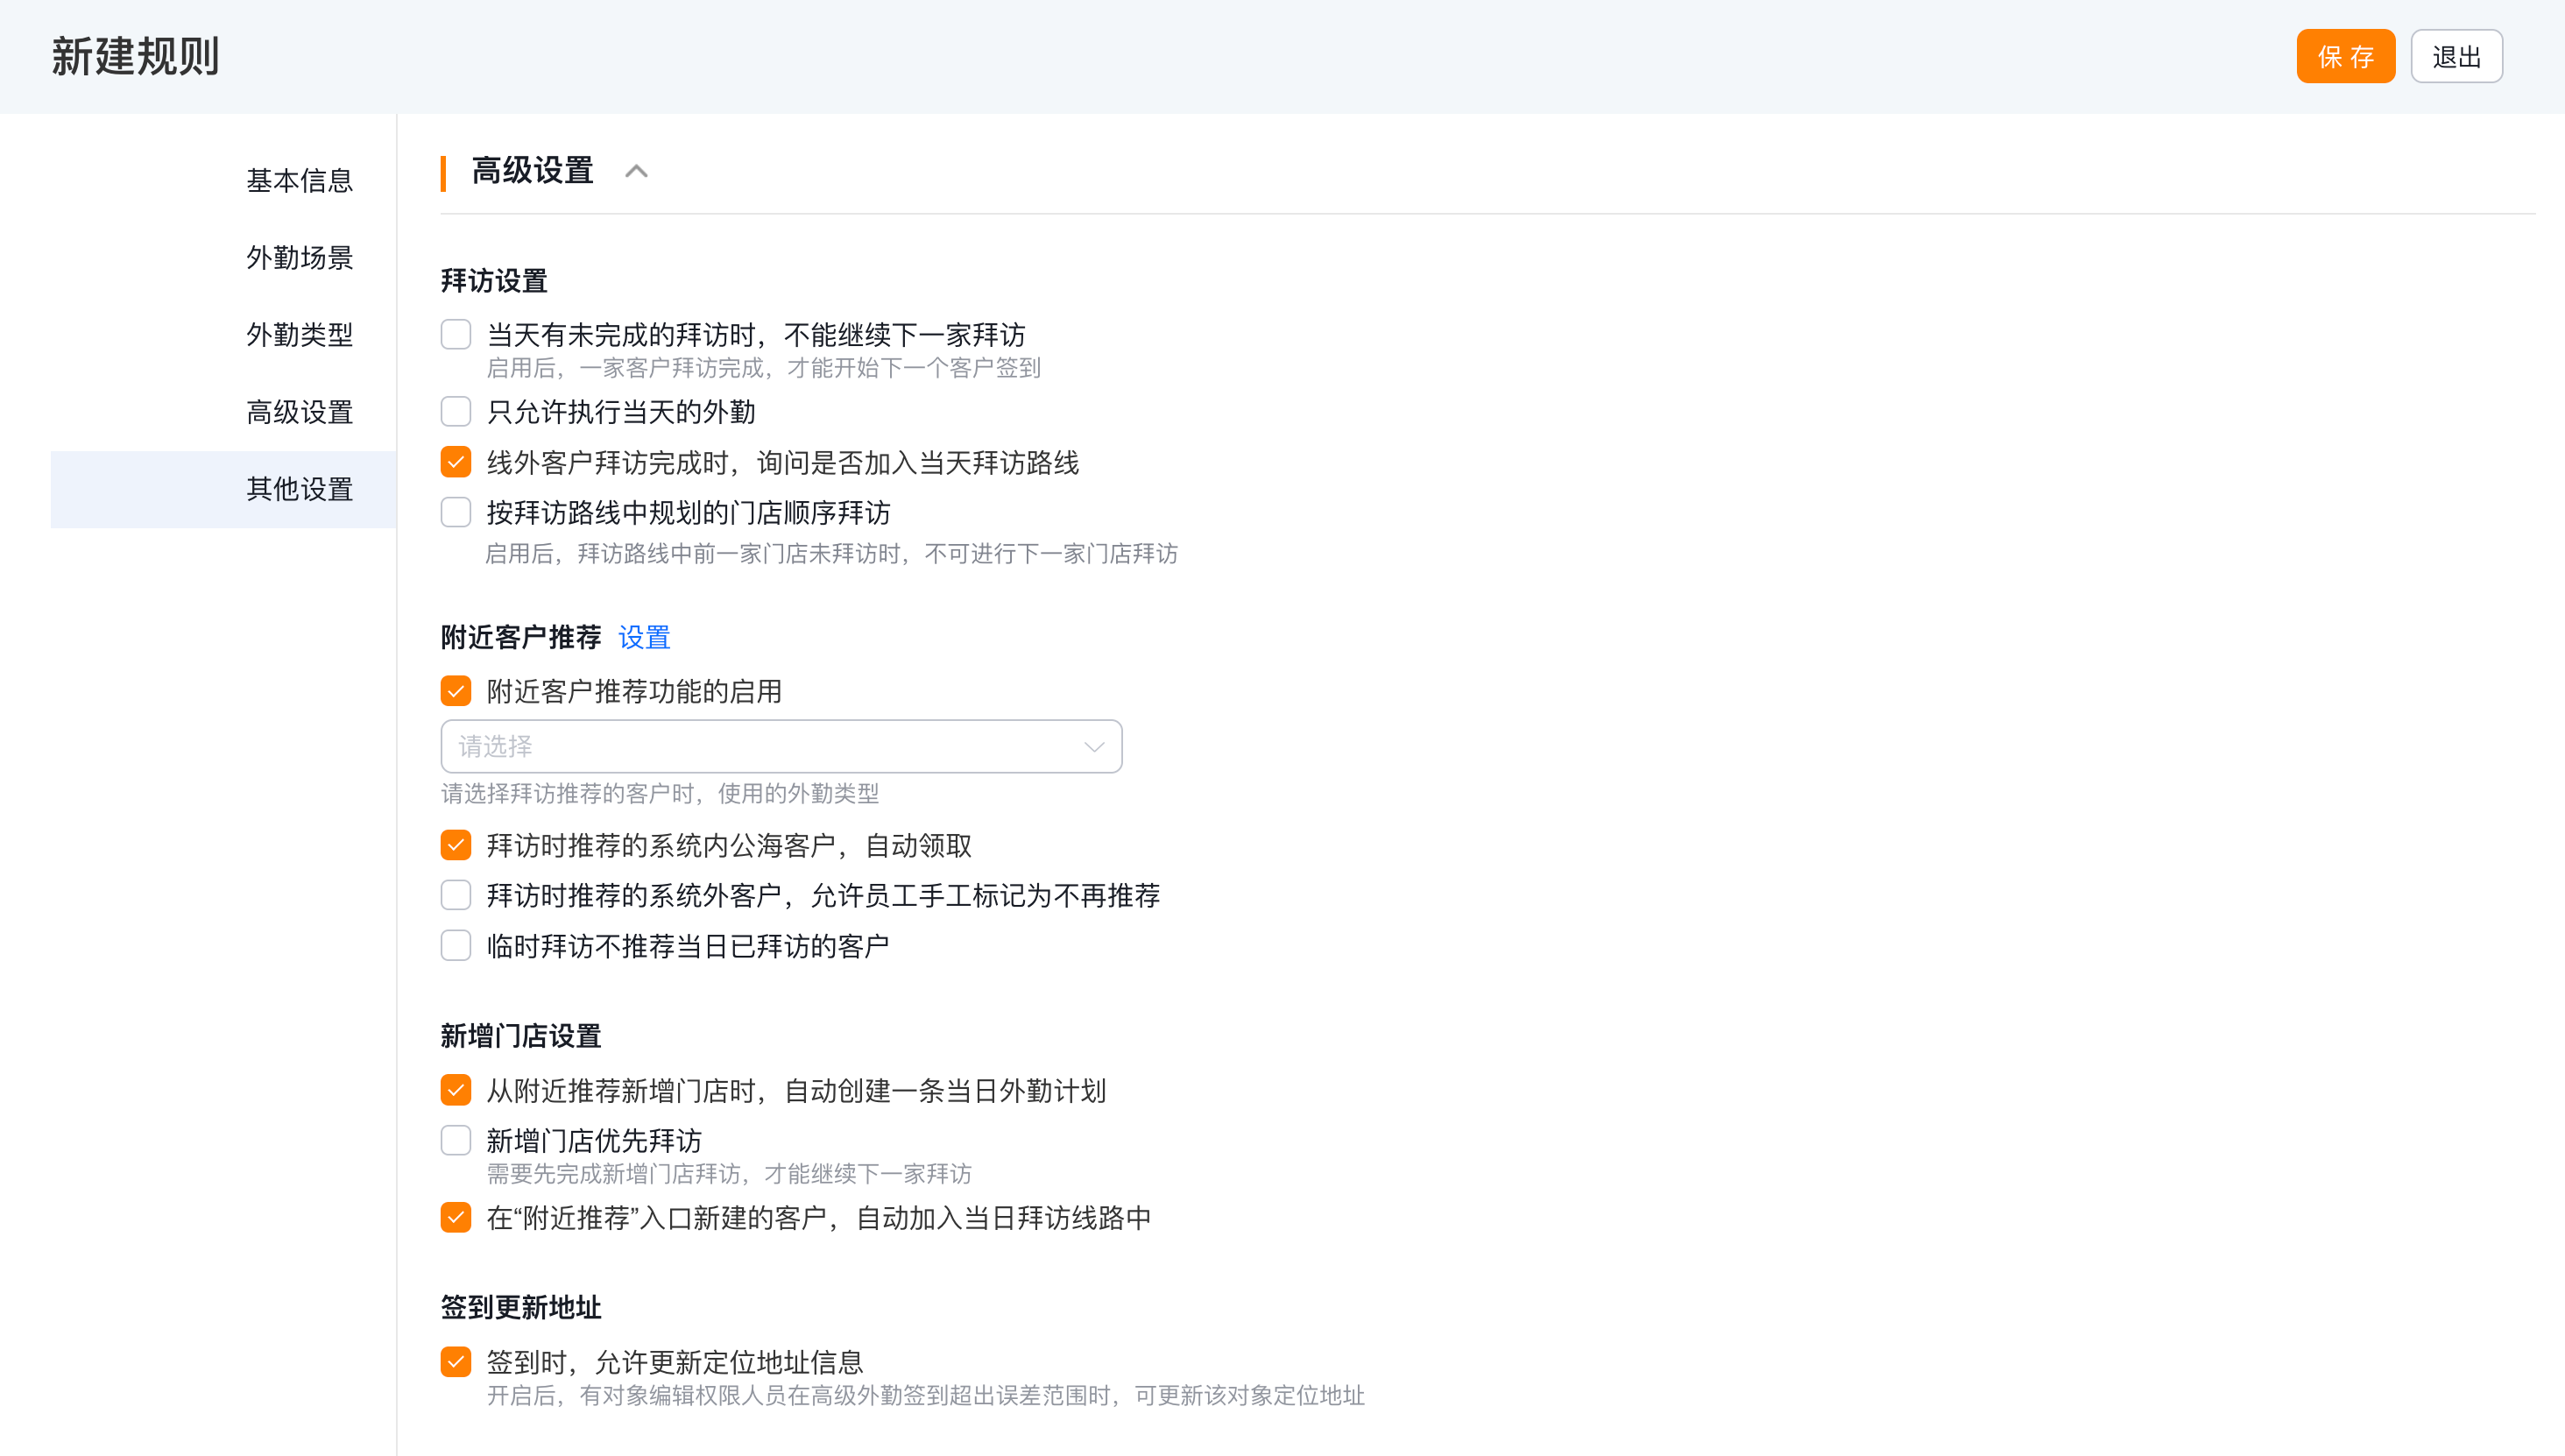Uncheck 从附近推荐新增门店时 checkbox
Image resolution: width=2565 pixels, height=1456 pixels.
[456, 1090]
